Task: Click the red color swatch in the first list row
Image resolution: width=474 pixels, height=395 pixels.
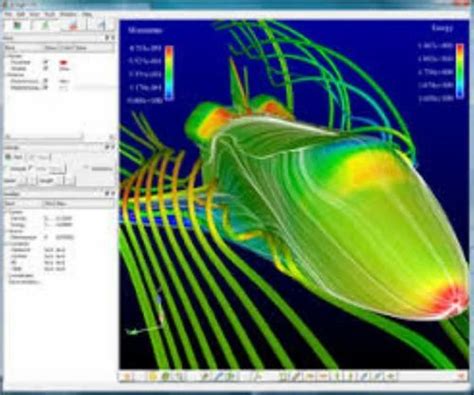Action: coord(63,62)
